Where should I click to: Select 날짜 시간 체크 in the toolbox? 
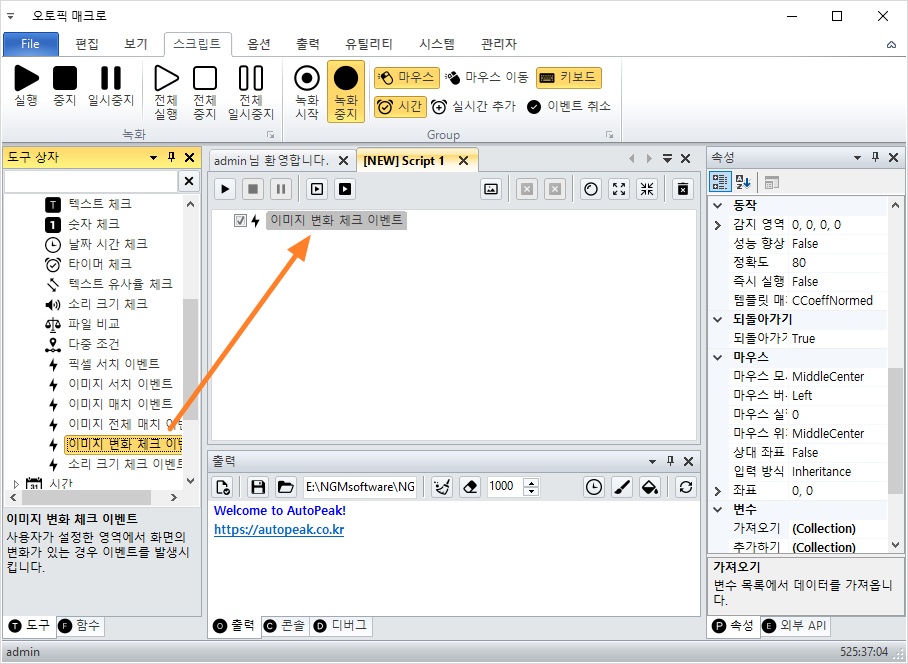point(108,244)
